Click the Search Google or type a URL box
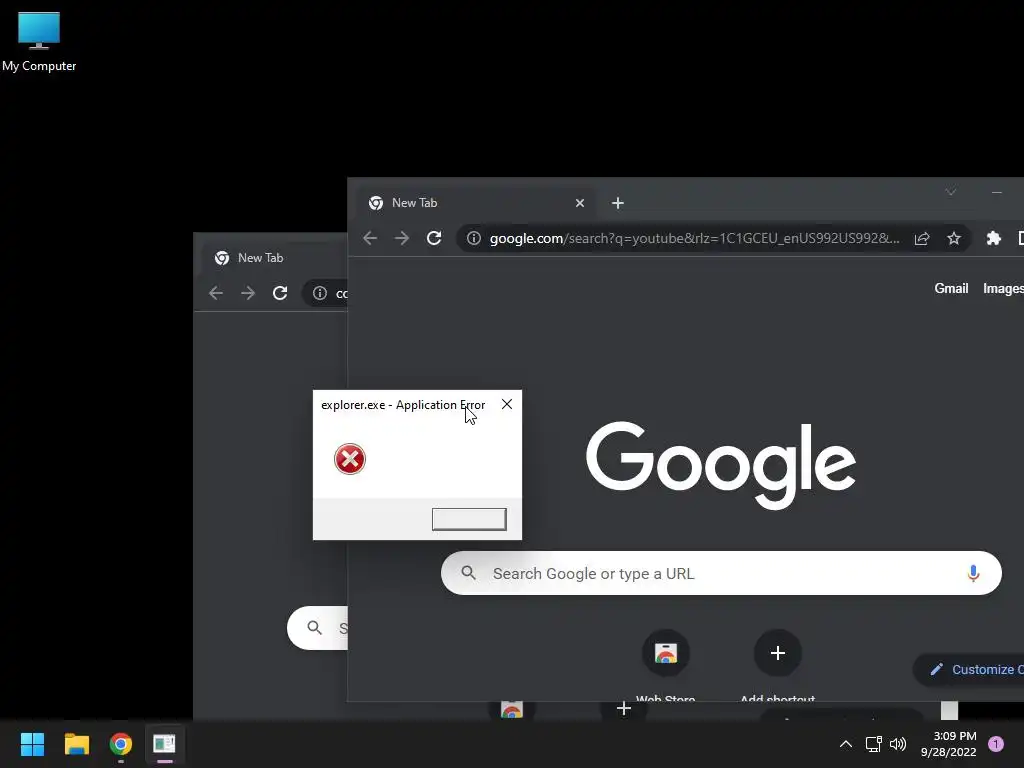Image resolution: width=1024 pixels, height=768 pixels. (721, 573)
